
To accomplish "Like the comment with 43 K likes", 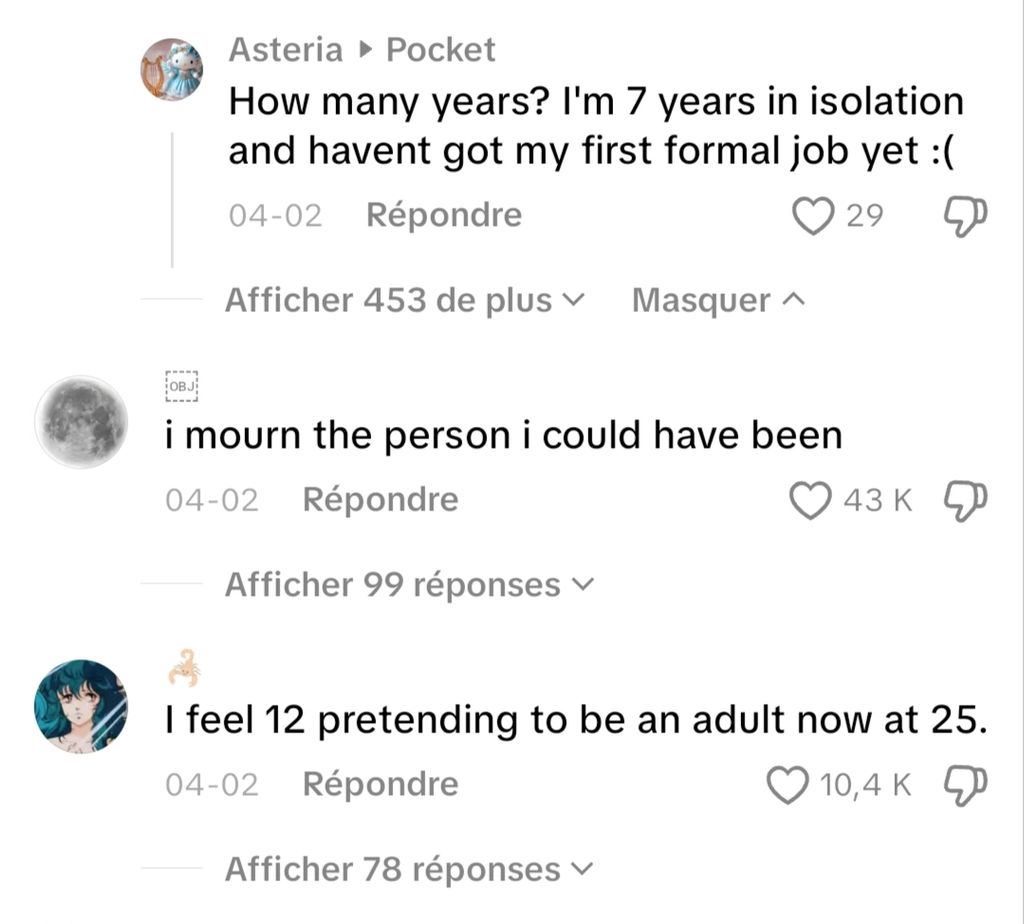I will coord(810,500).
